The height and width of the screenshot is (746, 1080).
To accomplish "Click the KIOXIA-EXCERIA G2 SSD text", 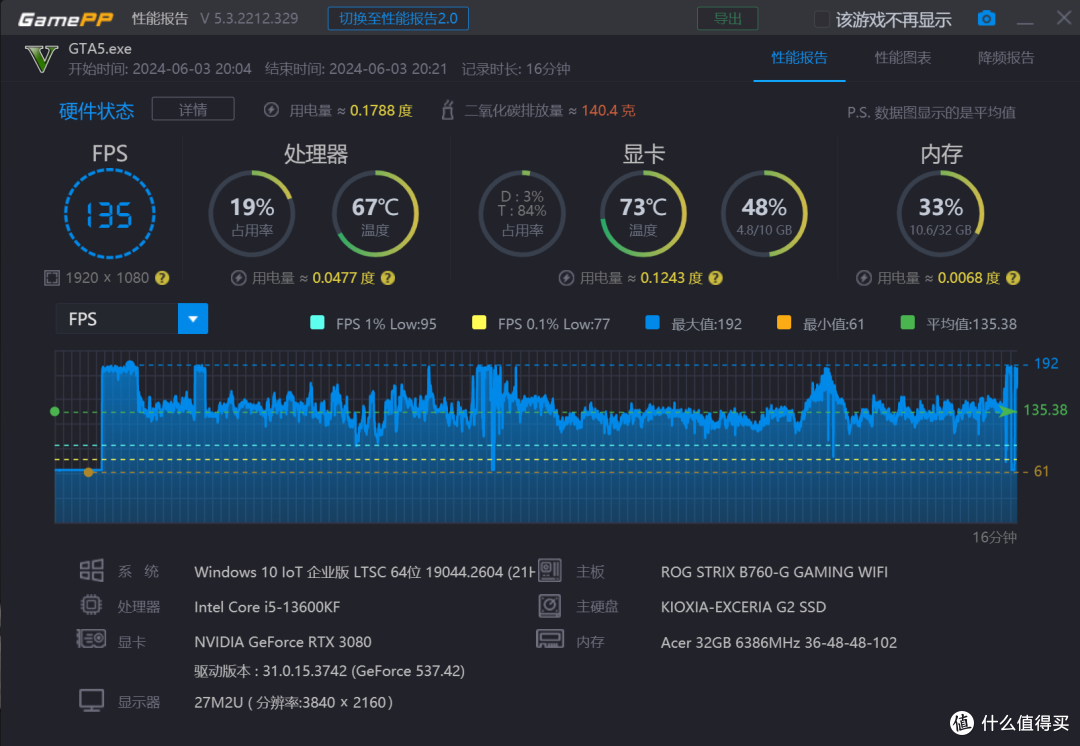I will [x=743, y=607].
